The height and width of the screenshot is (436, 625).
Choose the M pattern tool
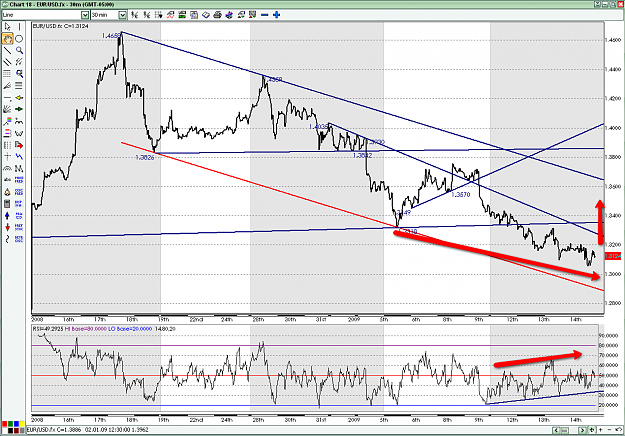click(19, 169)
